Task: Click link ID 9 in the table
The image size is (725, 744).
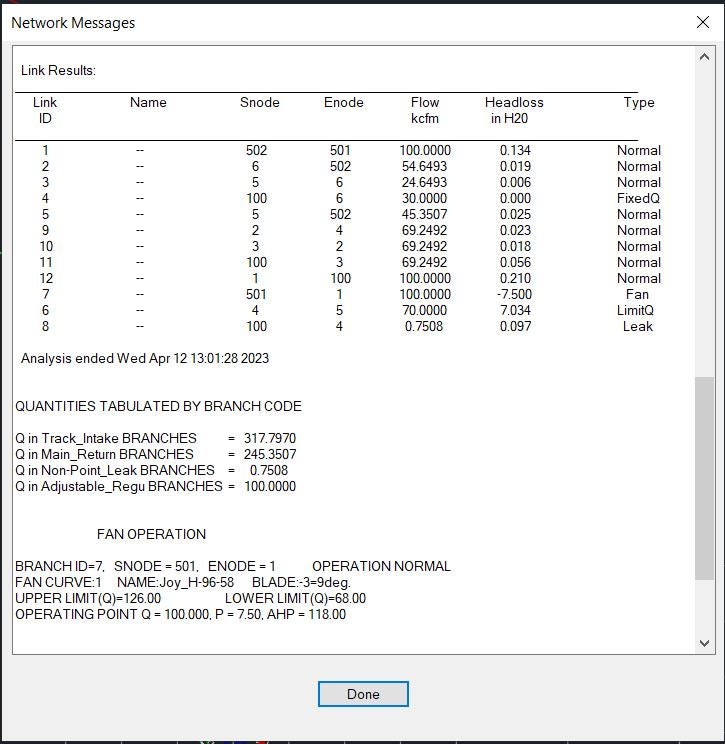Action: [x=46, y=231]
